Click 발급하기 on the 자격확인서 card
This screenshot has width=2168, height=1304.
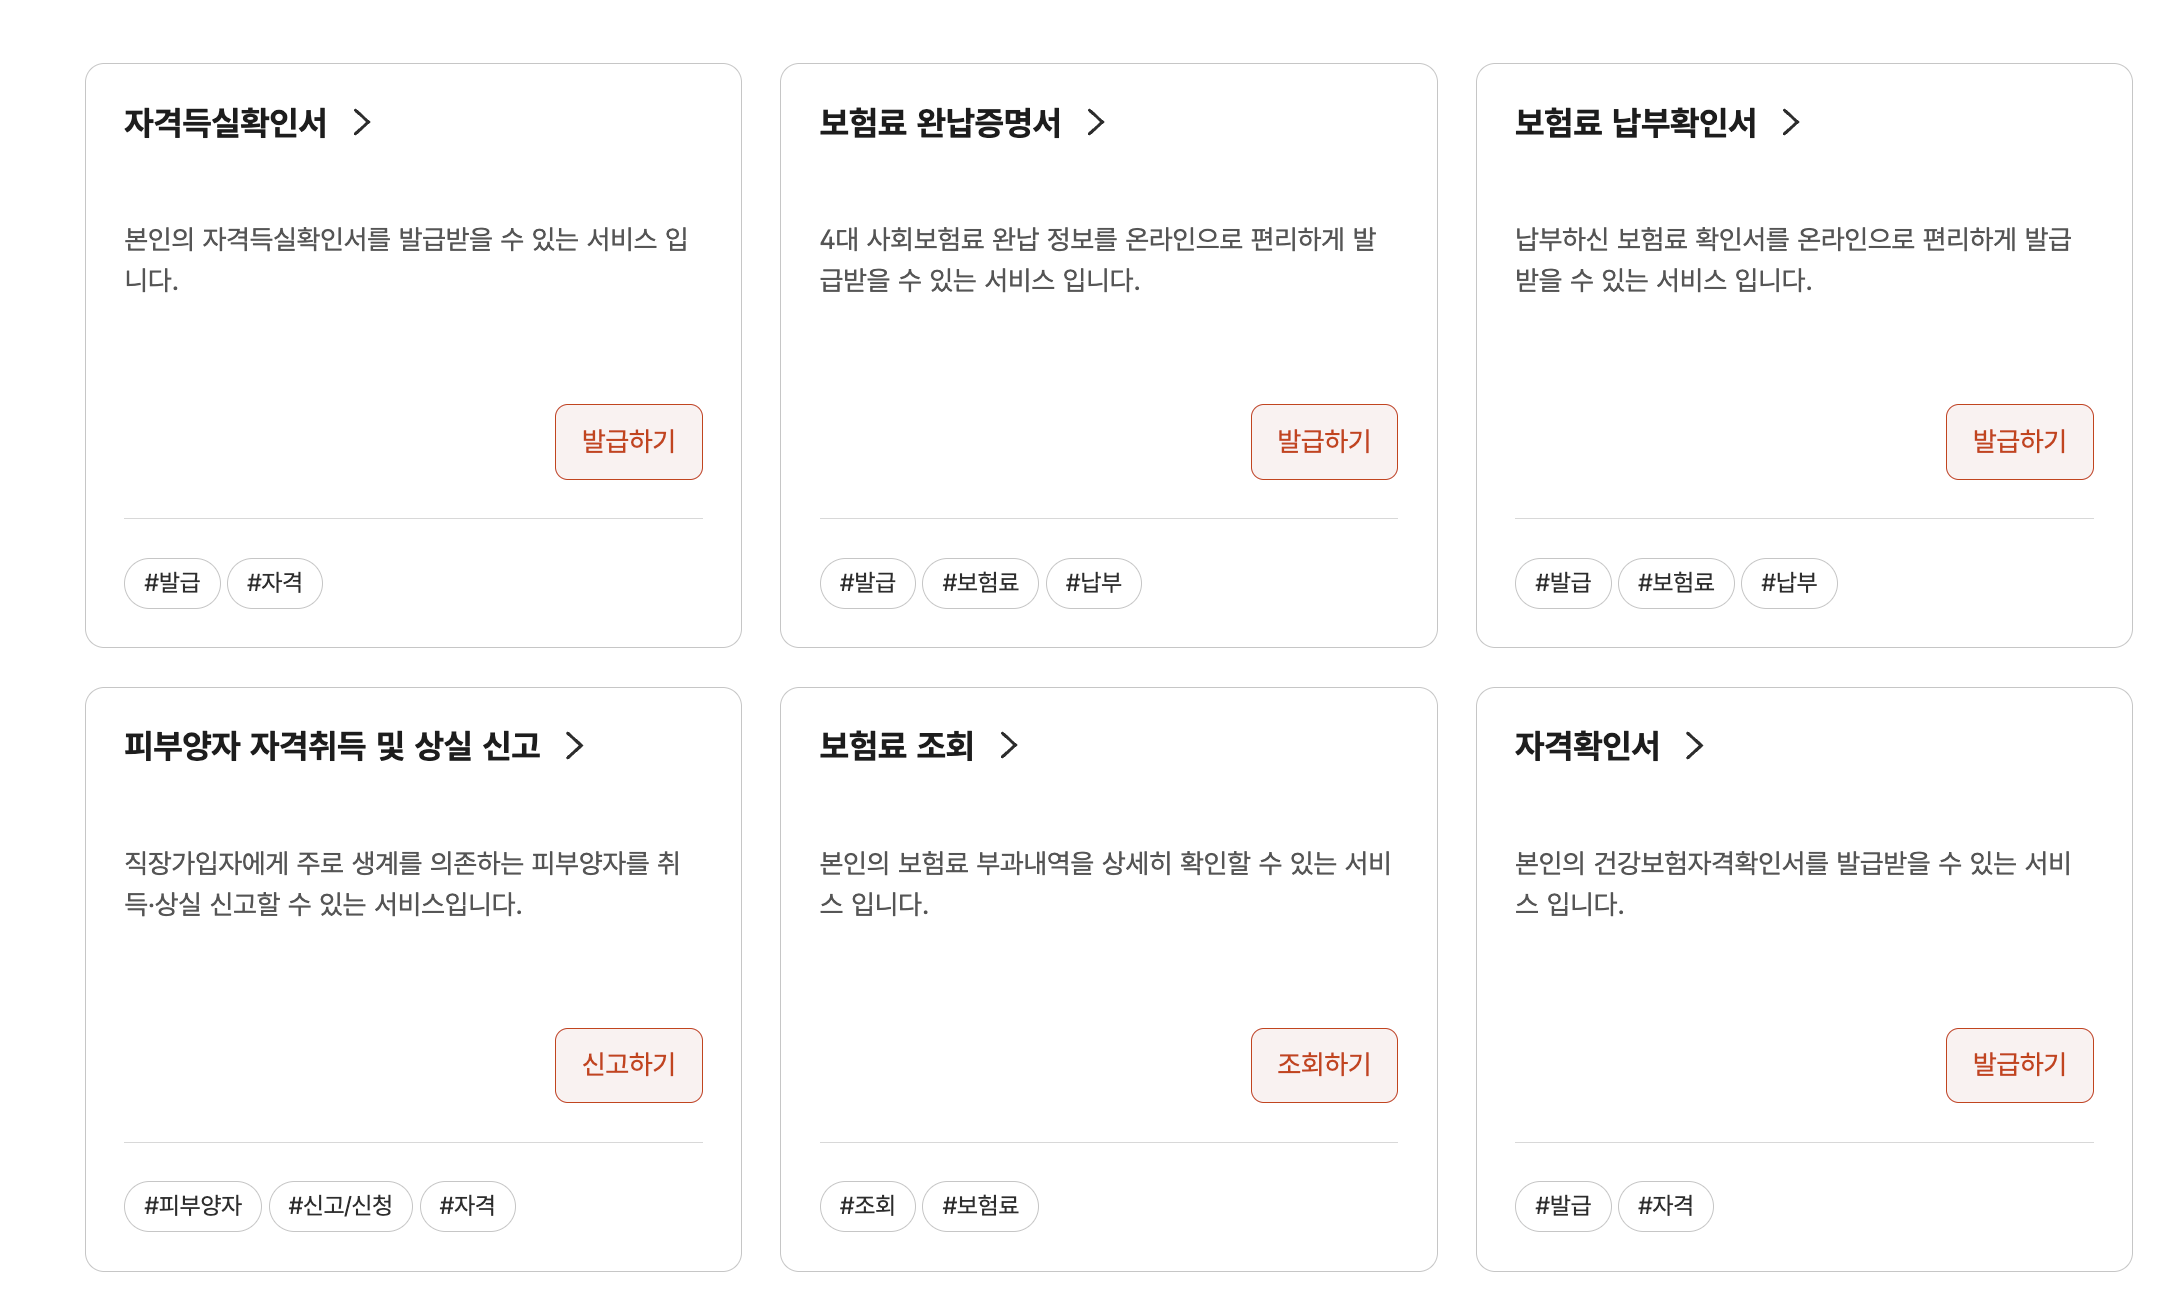pyautogui.click(x=2019, y=1064)
